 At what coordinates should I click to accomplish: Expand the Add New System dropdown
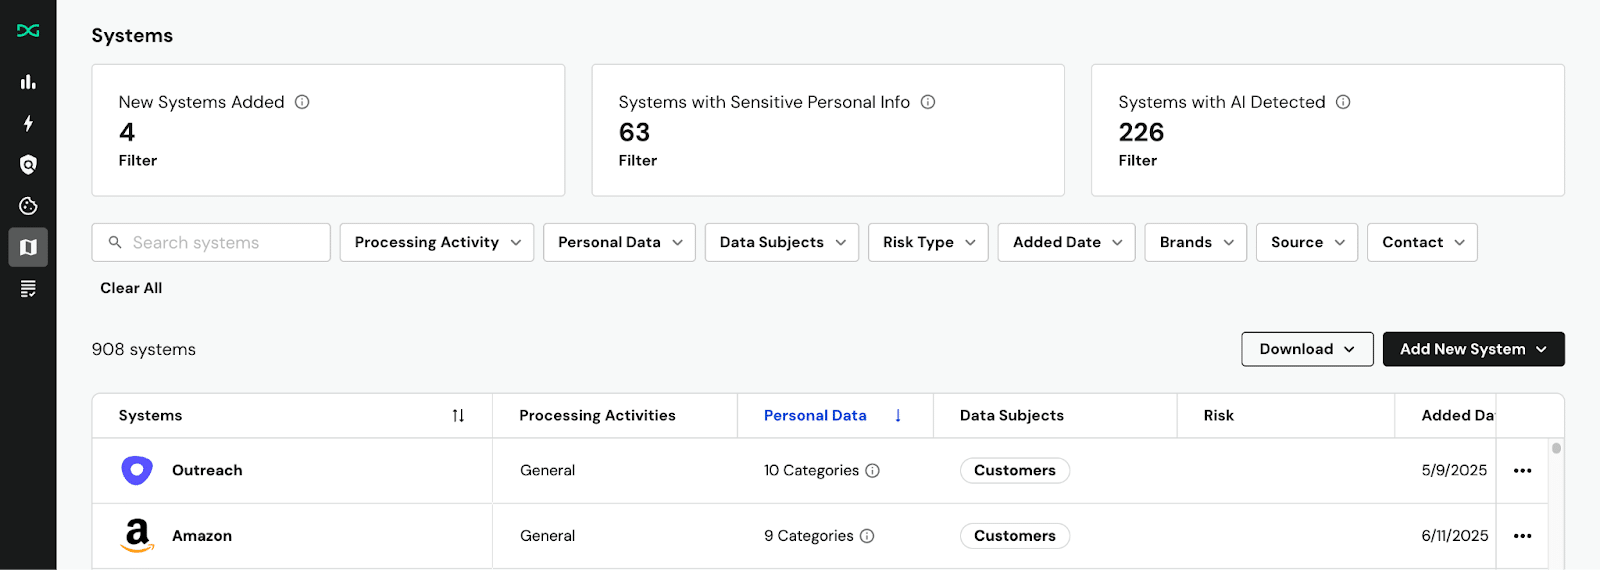tap(1473, 349)
